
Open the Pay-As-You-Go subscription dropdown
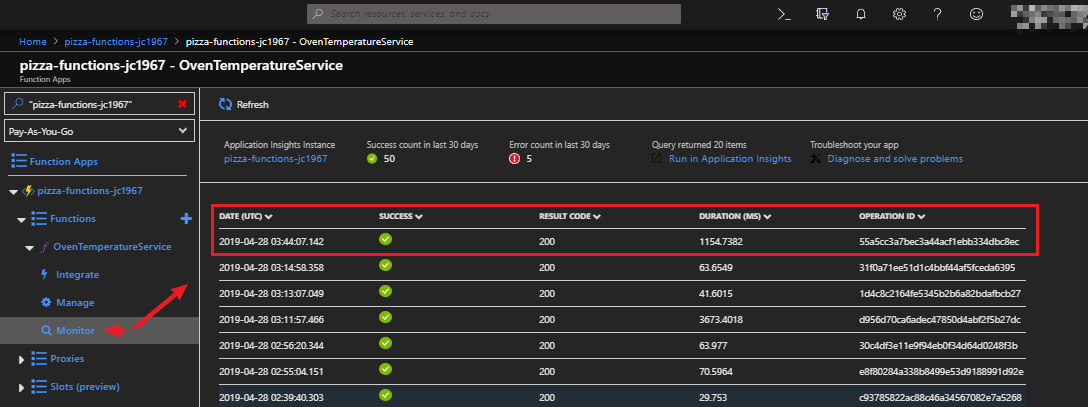99,130
